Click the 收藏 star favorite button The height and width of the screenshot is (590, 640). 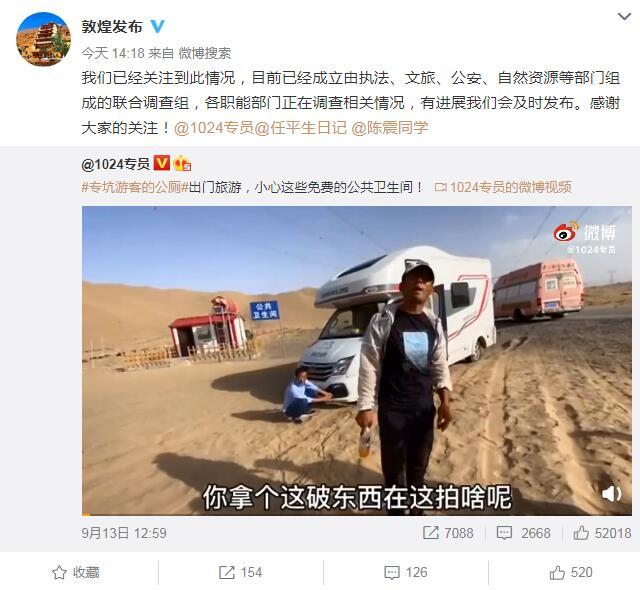click(76, 572)
